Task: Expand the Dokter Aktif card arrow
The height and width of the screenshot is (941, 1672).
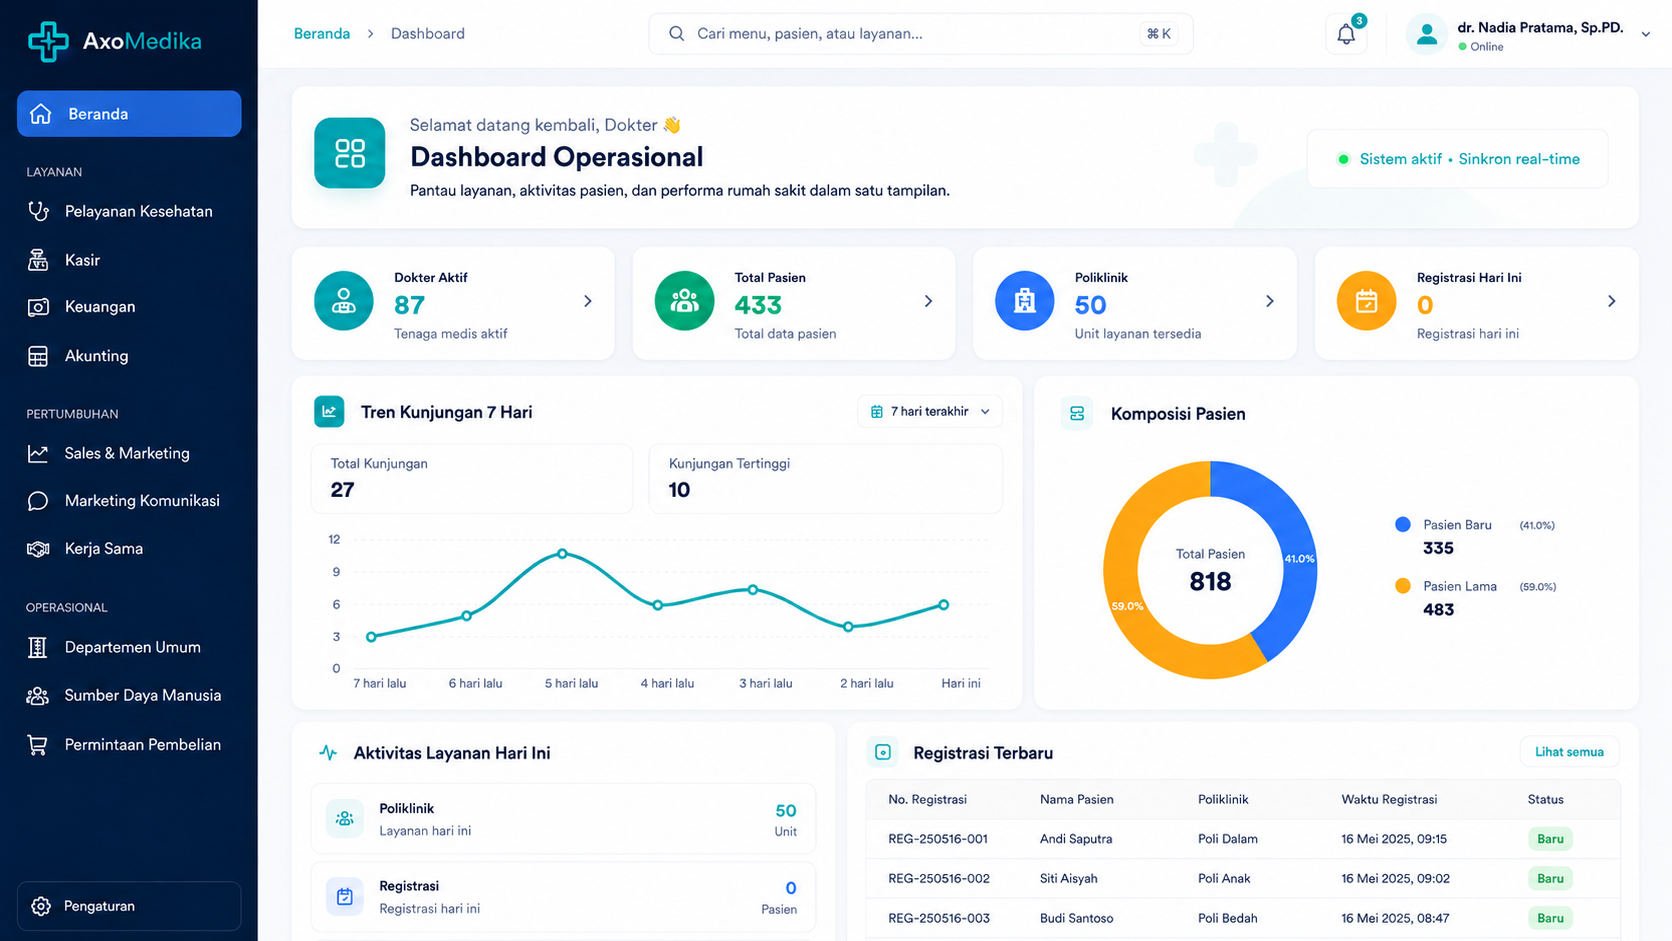Action: click(588, 301)
